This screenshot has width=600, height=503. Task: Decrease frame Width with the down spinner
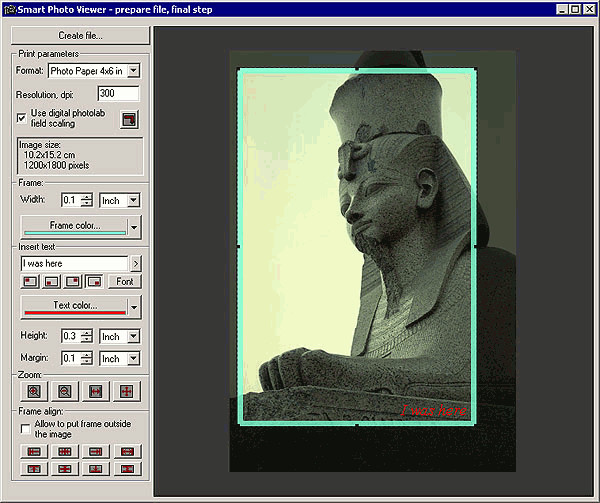pos(87,203)
